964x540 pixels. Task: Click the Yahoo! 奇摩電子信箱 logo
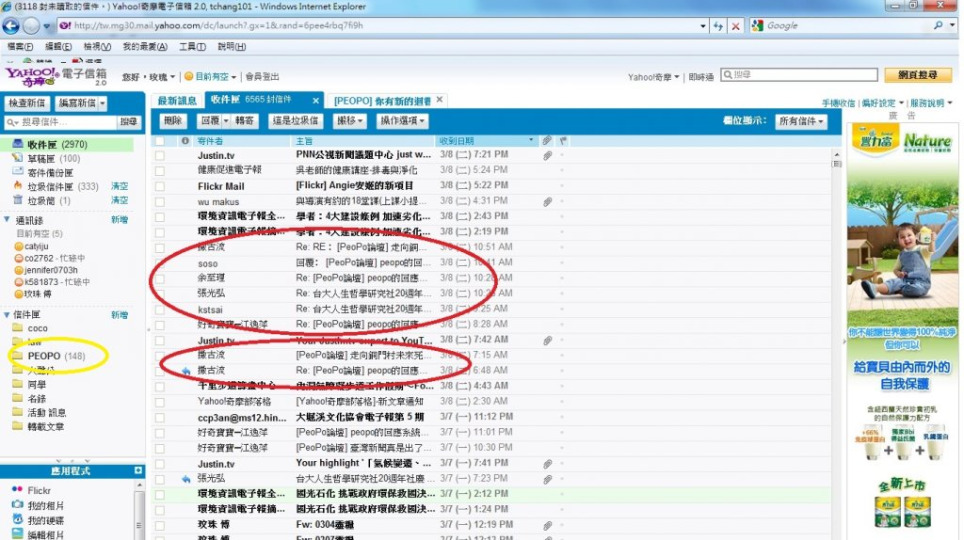56,76
